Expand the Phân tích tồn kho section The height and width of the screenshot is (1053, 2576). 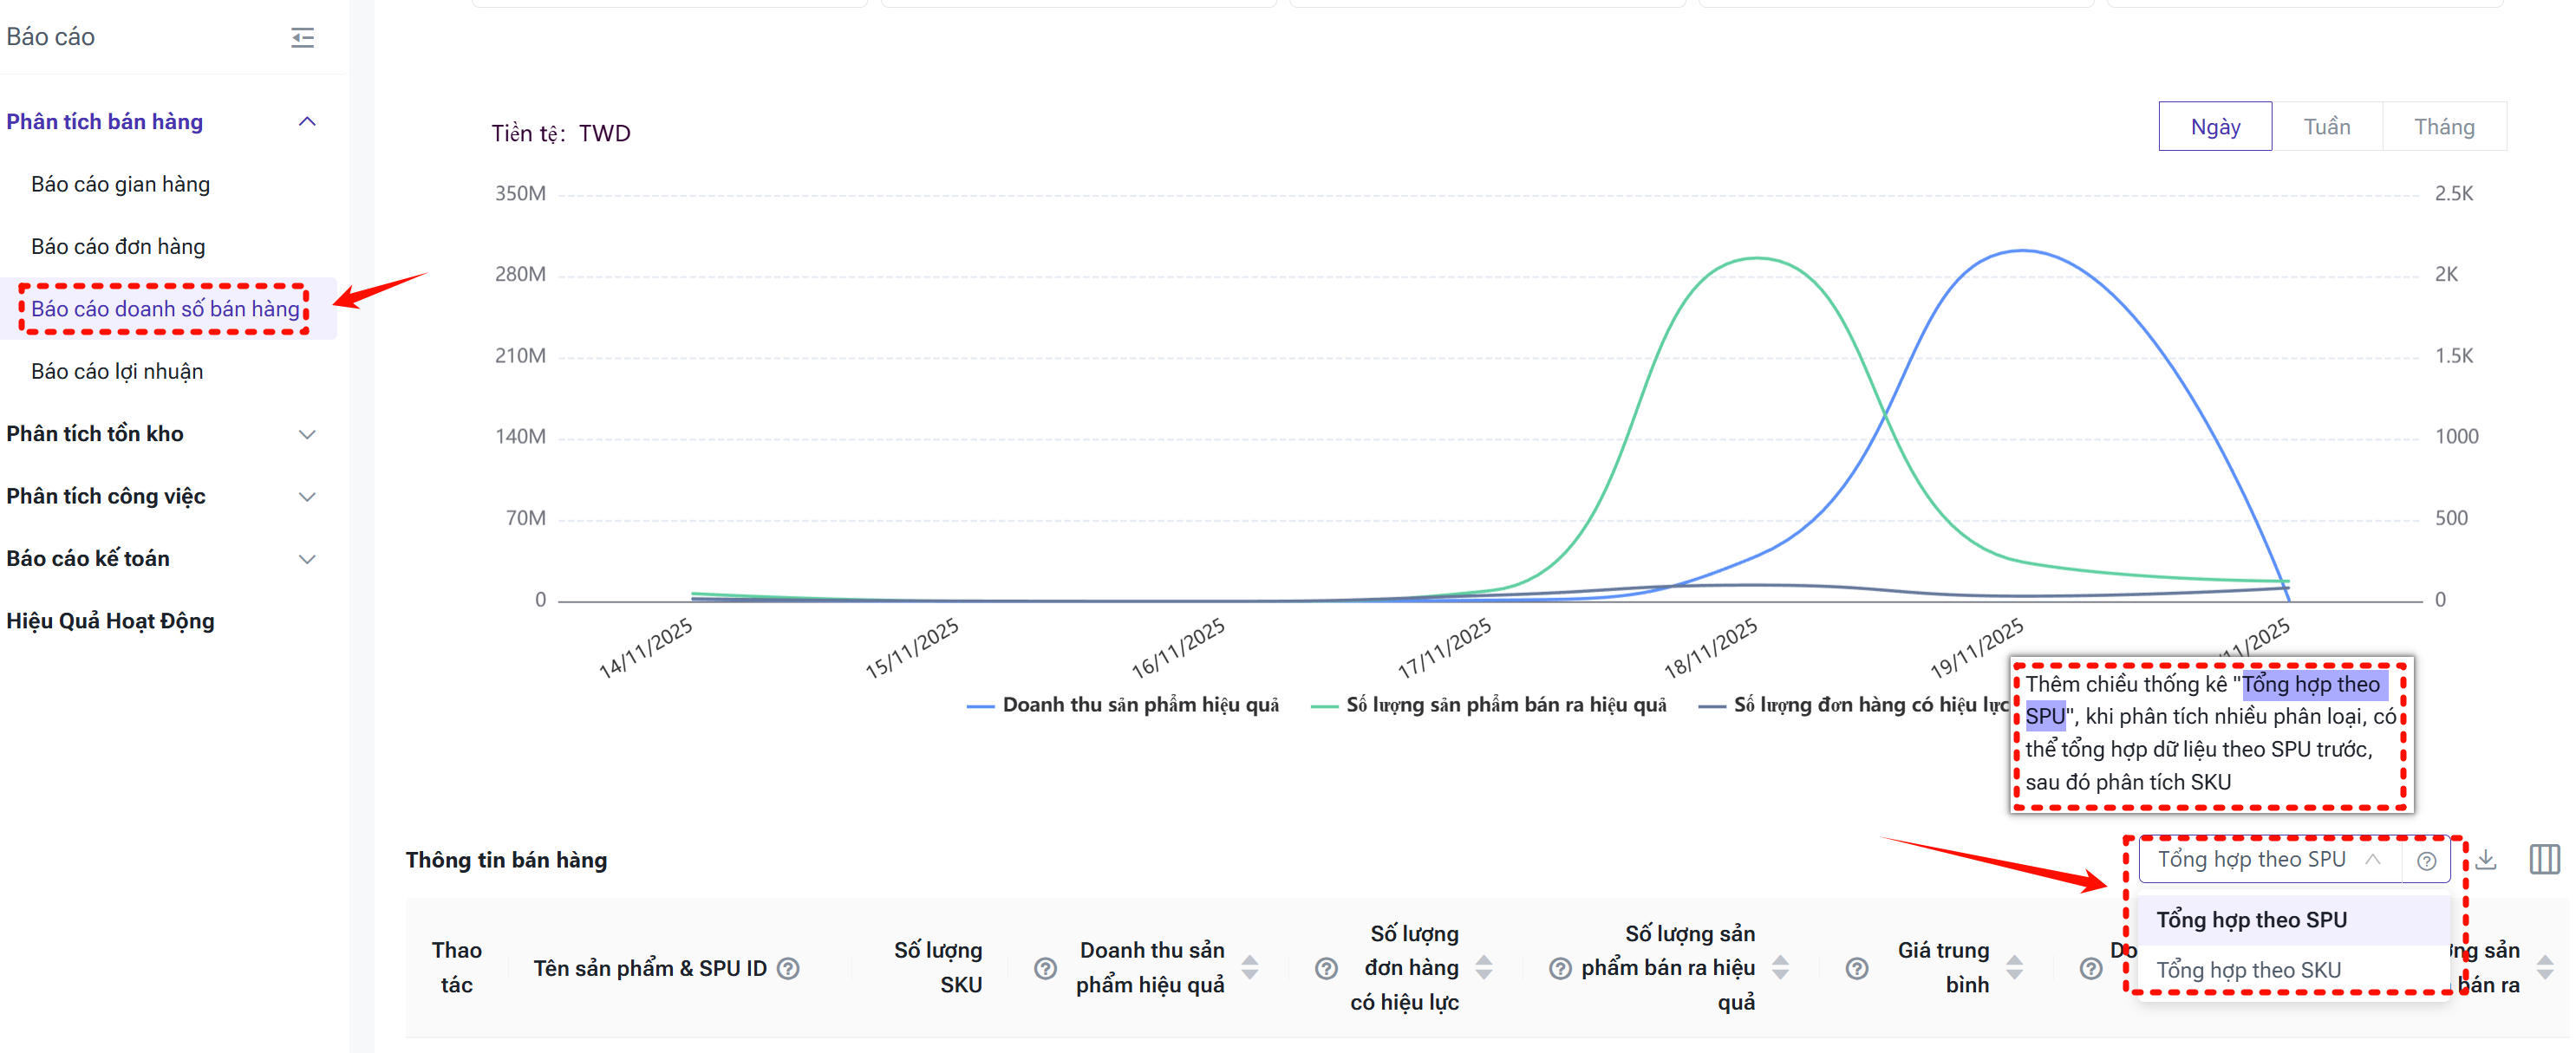click(x=307, y=434)
